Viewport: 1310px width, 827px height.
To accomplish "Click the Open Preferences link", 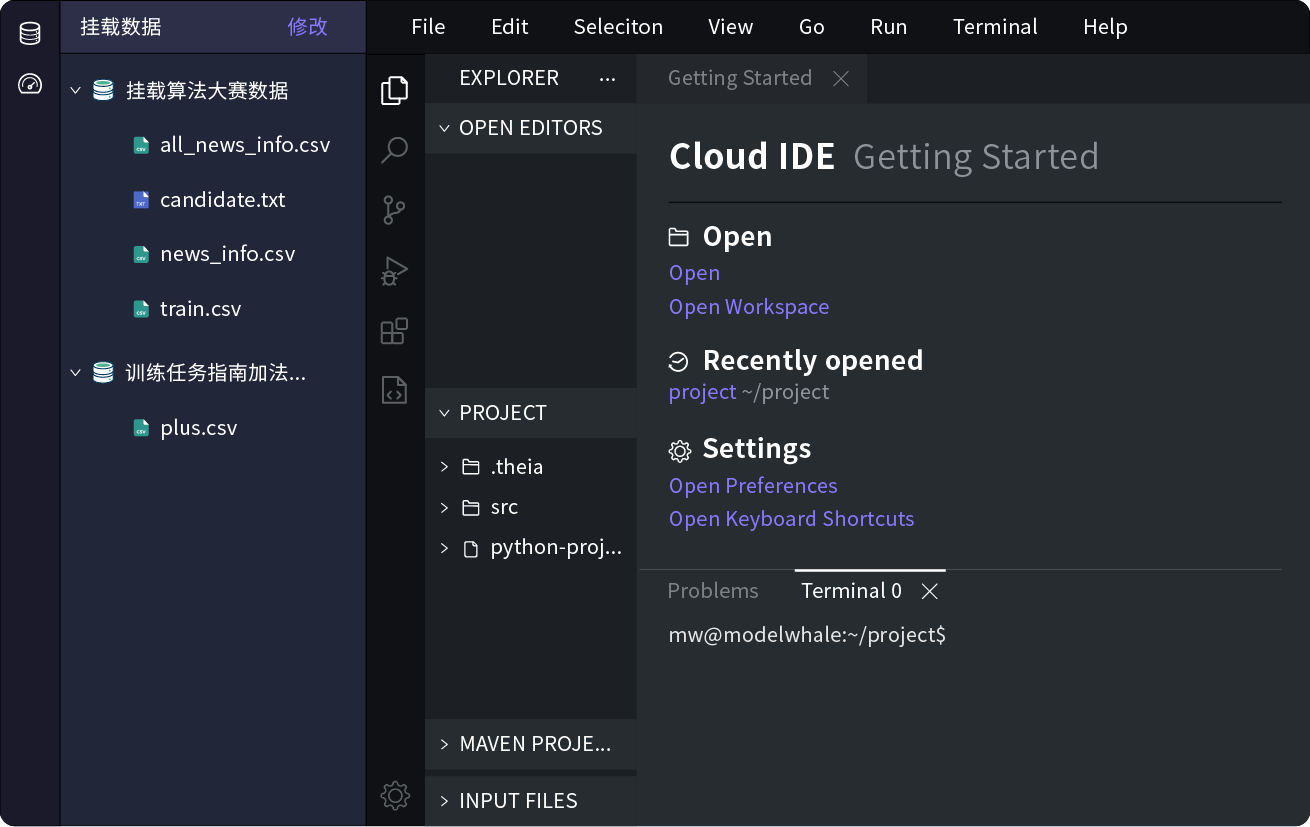I will point(753,486).
